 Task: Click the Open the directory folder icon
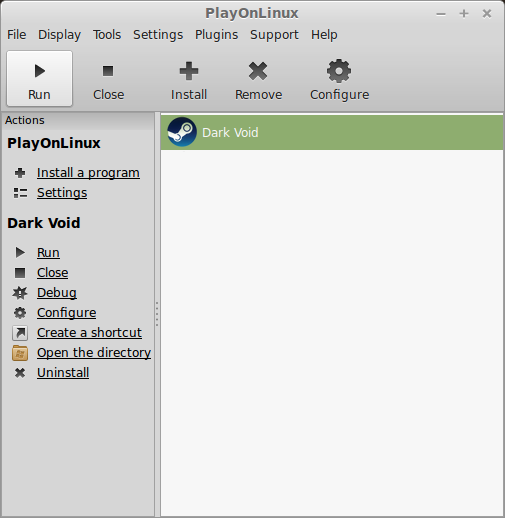tap(20, 353)
